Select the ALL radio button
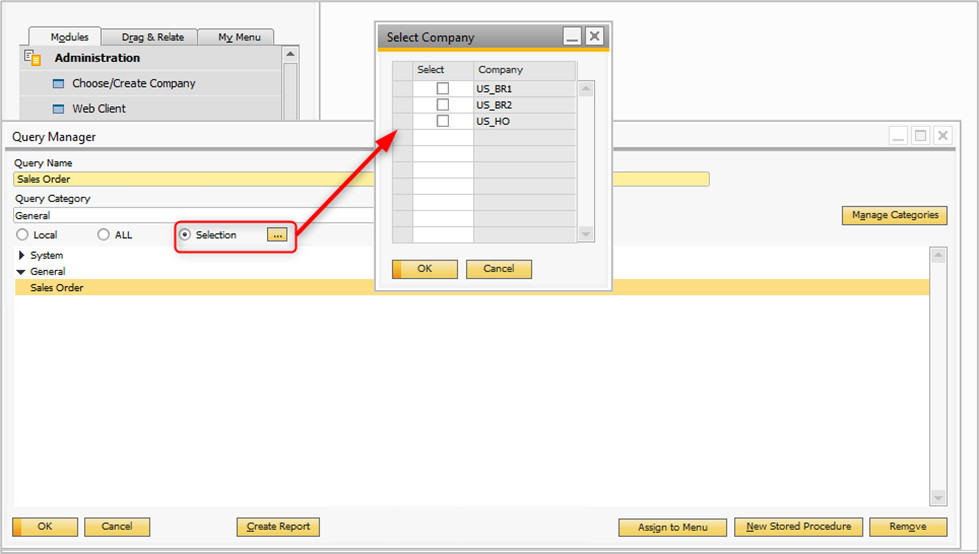 point(104,235)
